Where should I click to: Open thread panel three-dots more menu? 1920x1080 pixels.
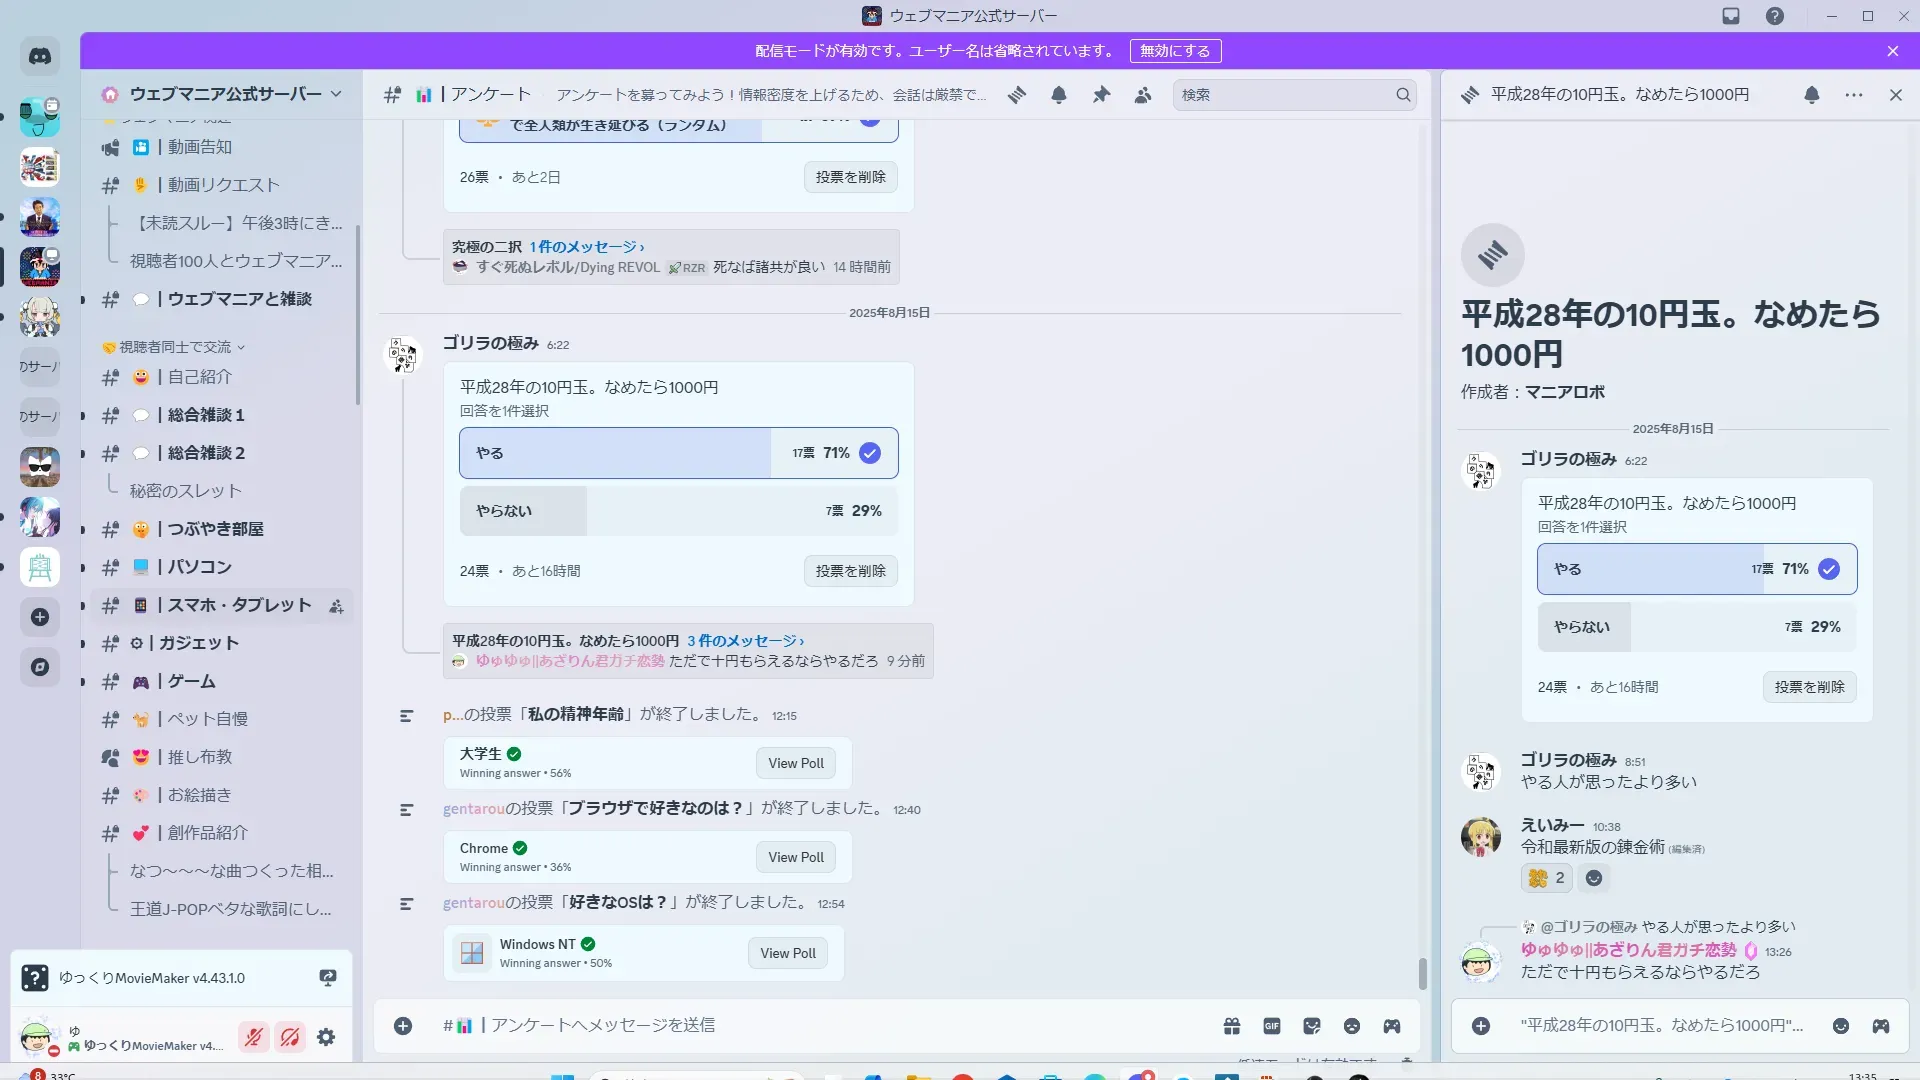(x=1854, y=95)
